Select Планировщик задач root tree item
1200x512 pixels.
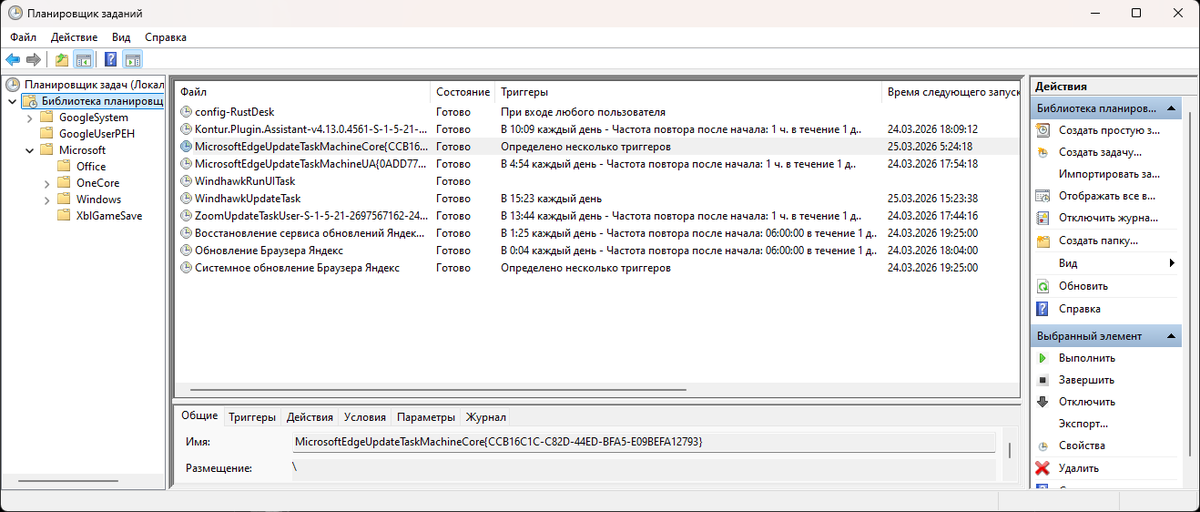pyautogui.click(x=84, y=85)
